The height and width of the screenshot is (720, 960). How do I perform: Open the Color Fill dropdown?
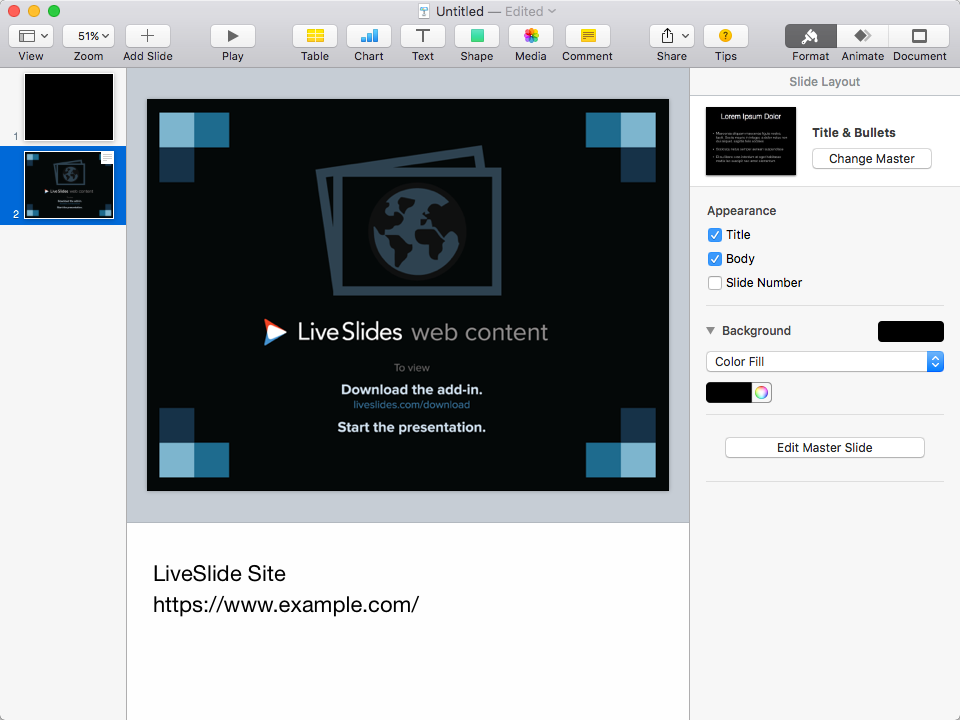coord(825,362)
